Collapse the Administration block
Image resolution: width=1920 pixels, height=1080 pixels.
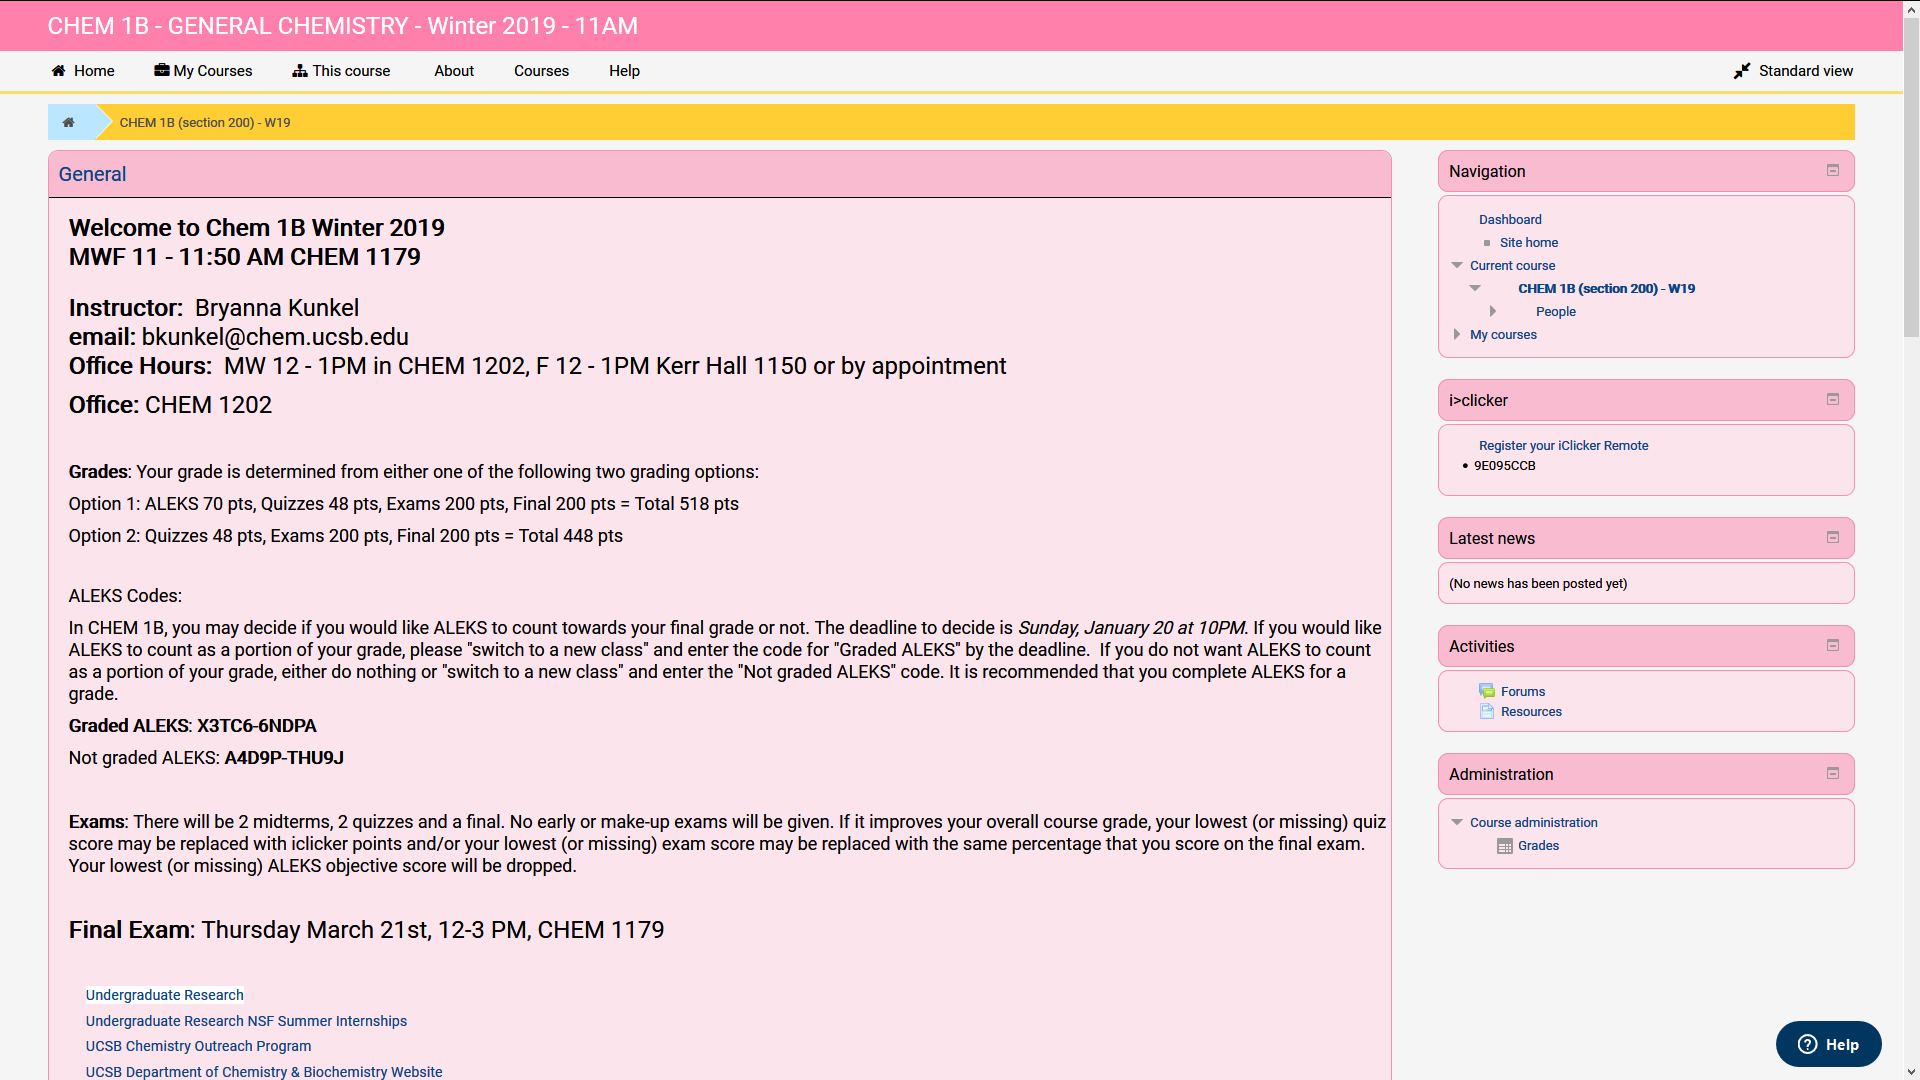(x=1833, y=774)
